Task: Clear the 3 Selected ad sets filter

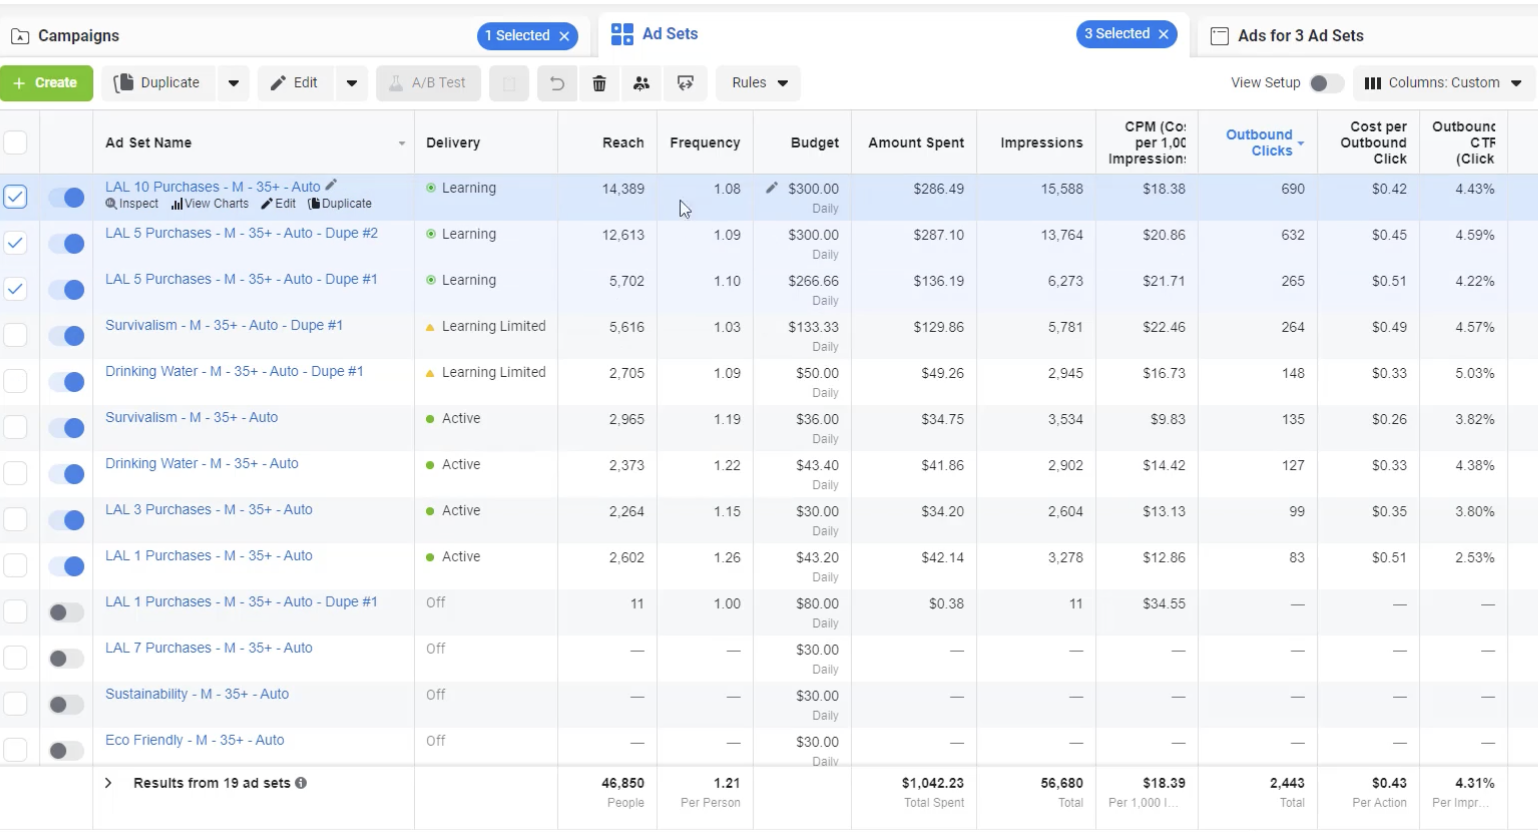Action: (x=1164, y=34)
